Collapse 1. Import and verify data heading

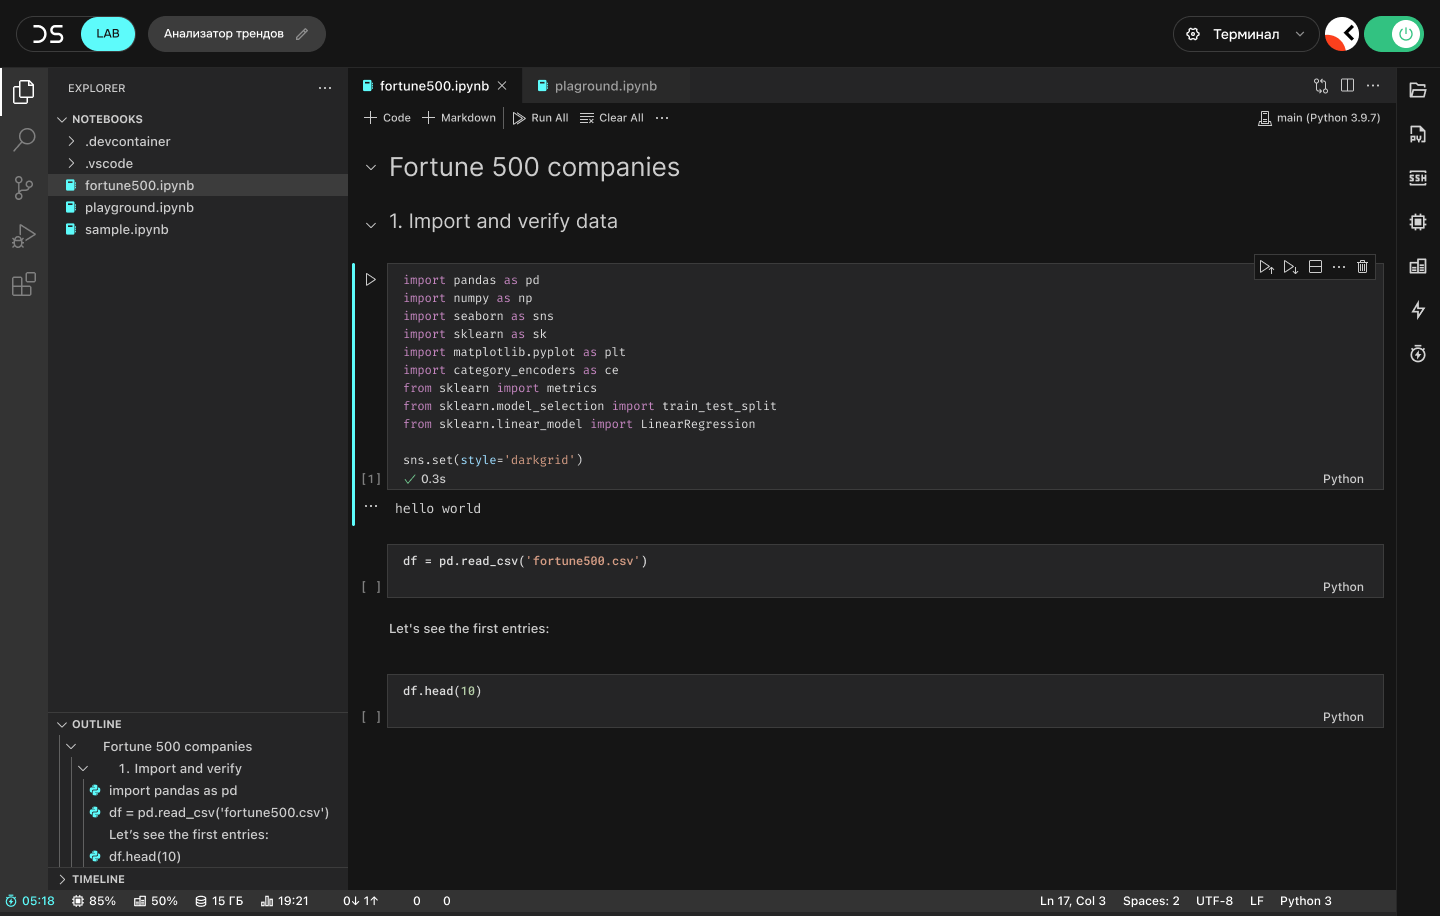point(371,225)
